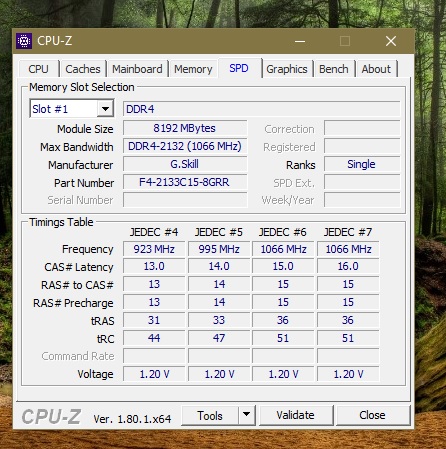Click the 1066 MHz cell under JEDEC #6
The image size is (446, 449).
tap(283, 249)
